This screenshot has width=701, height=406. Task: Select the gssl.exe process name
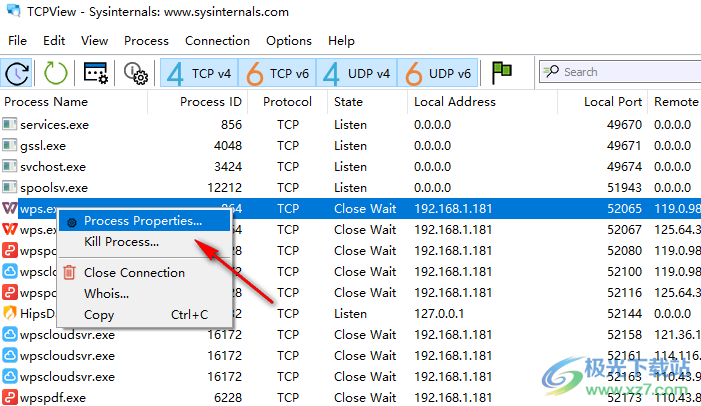(x=43, y=146)
